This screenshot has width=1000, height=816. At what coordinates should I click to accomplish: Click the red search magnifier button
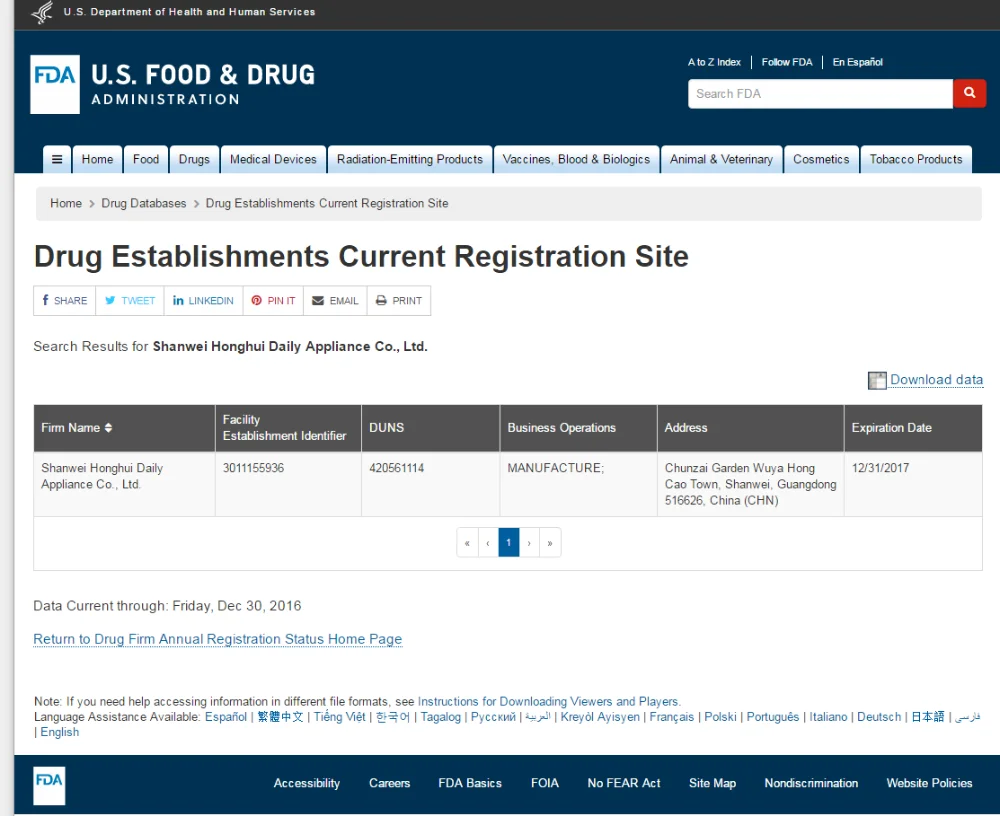pos(969,93)
